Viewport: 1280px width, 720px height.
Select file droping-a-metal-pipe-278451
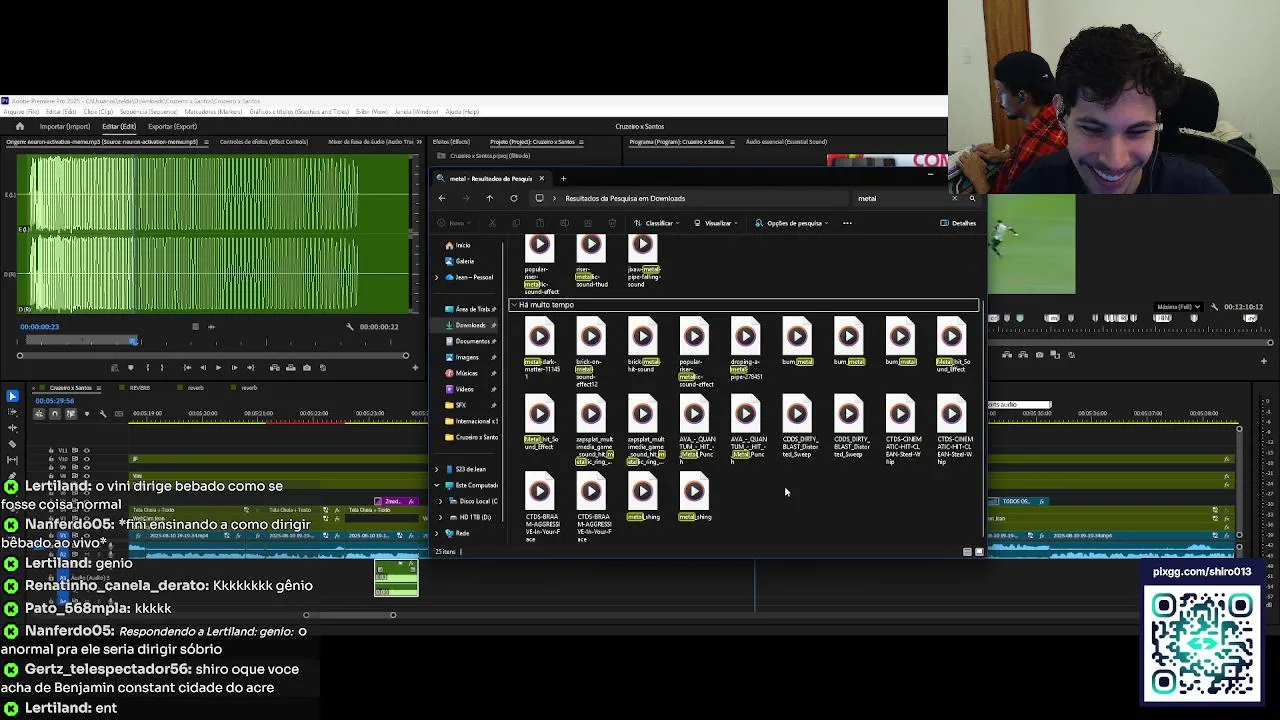pyautogui.click(x=745, y=350)
